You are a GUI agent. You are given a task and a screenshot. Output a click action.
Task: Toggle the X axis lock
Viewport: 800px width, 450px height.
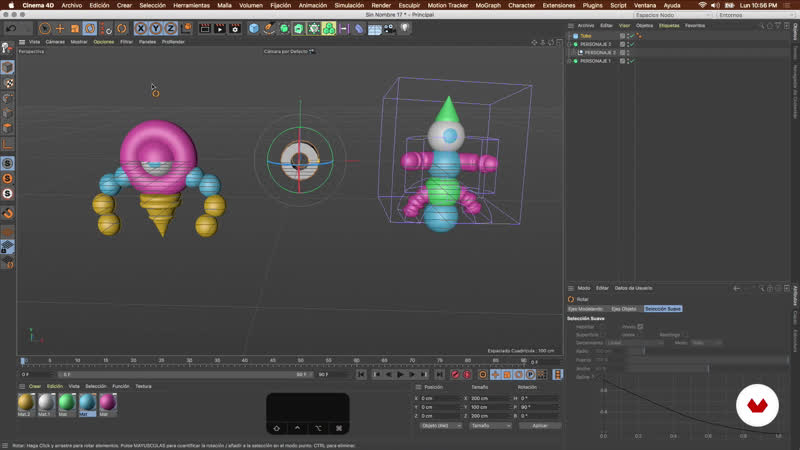click(x=141, y=28)
